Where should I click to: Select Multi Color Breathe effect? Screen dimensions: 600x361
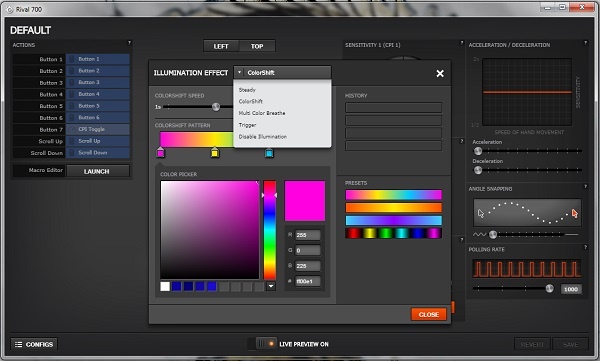coord(262,113)
